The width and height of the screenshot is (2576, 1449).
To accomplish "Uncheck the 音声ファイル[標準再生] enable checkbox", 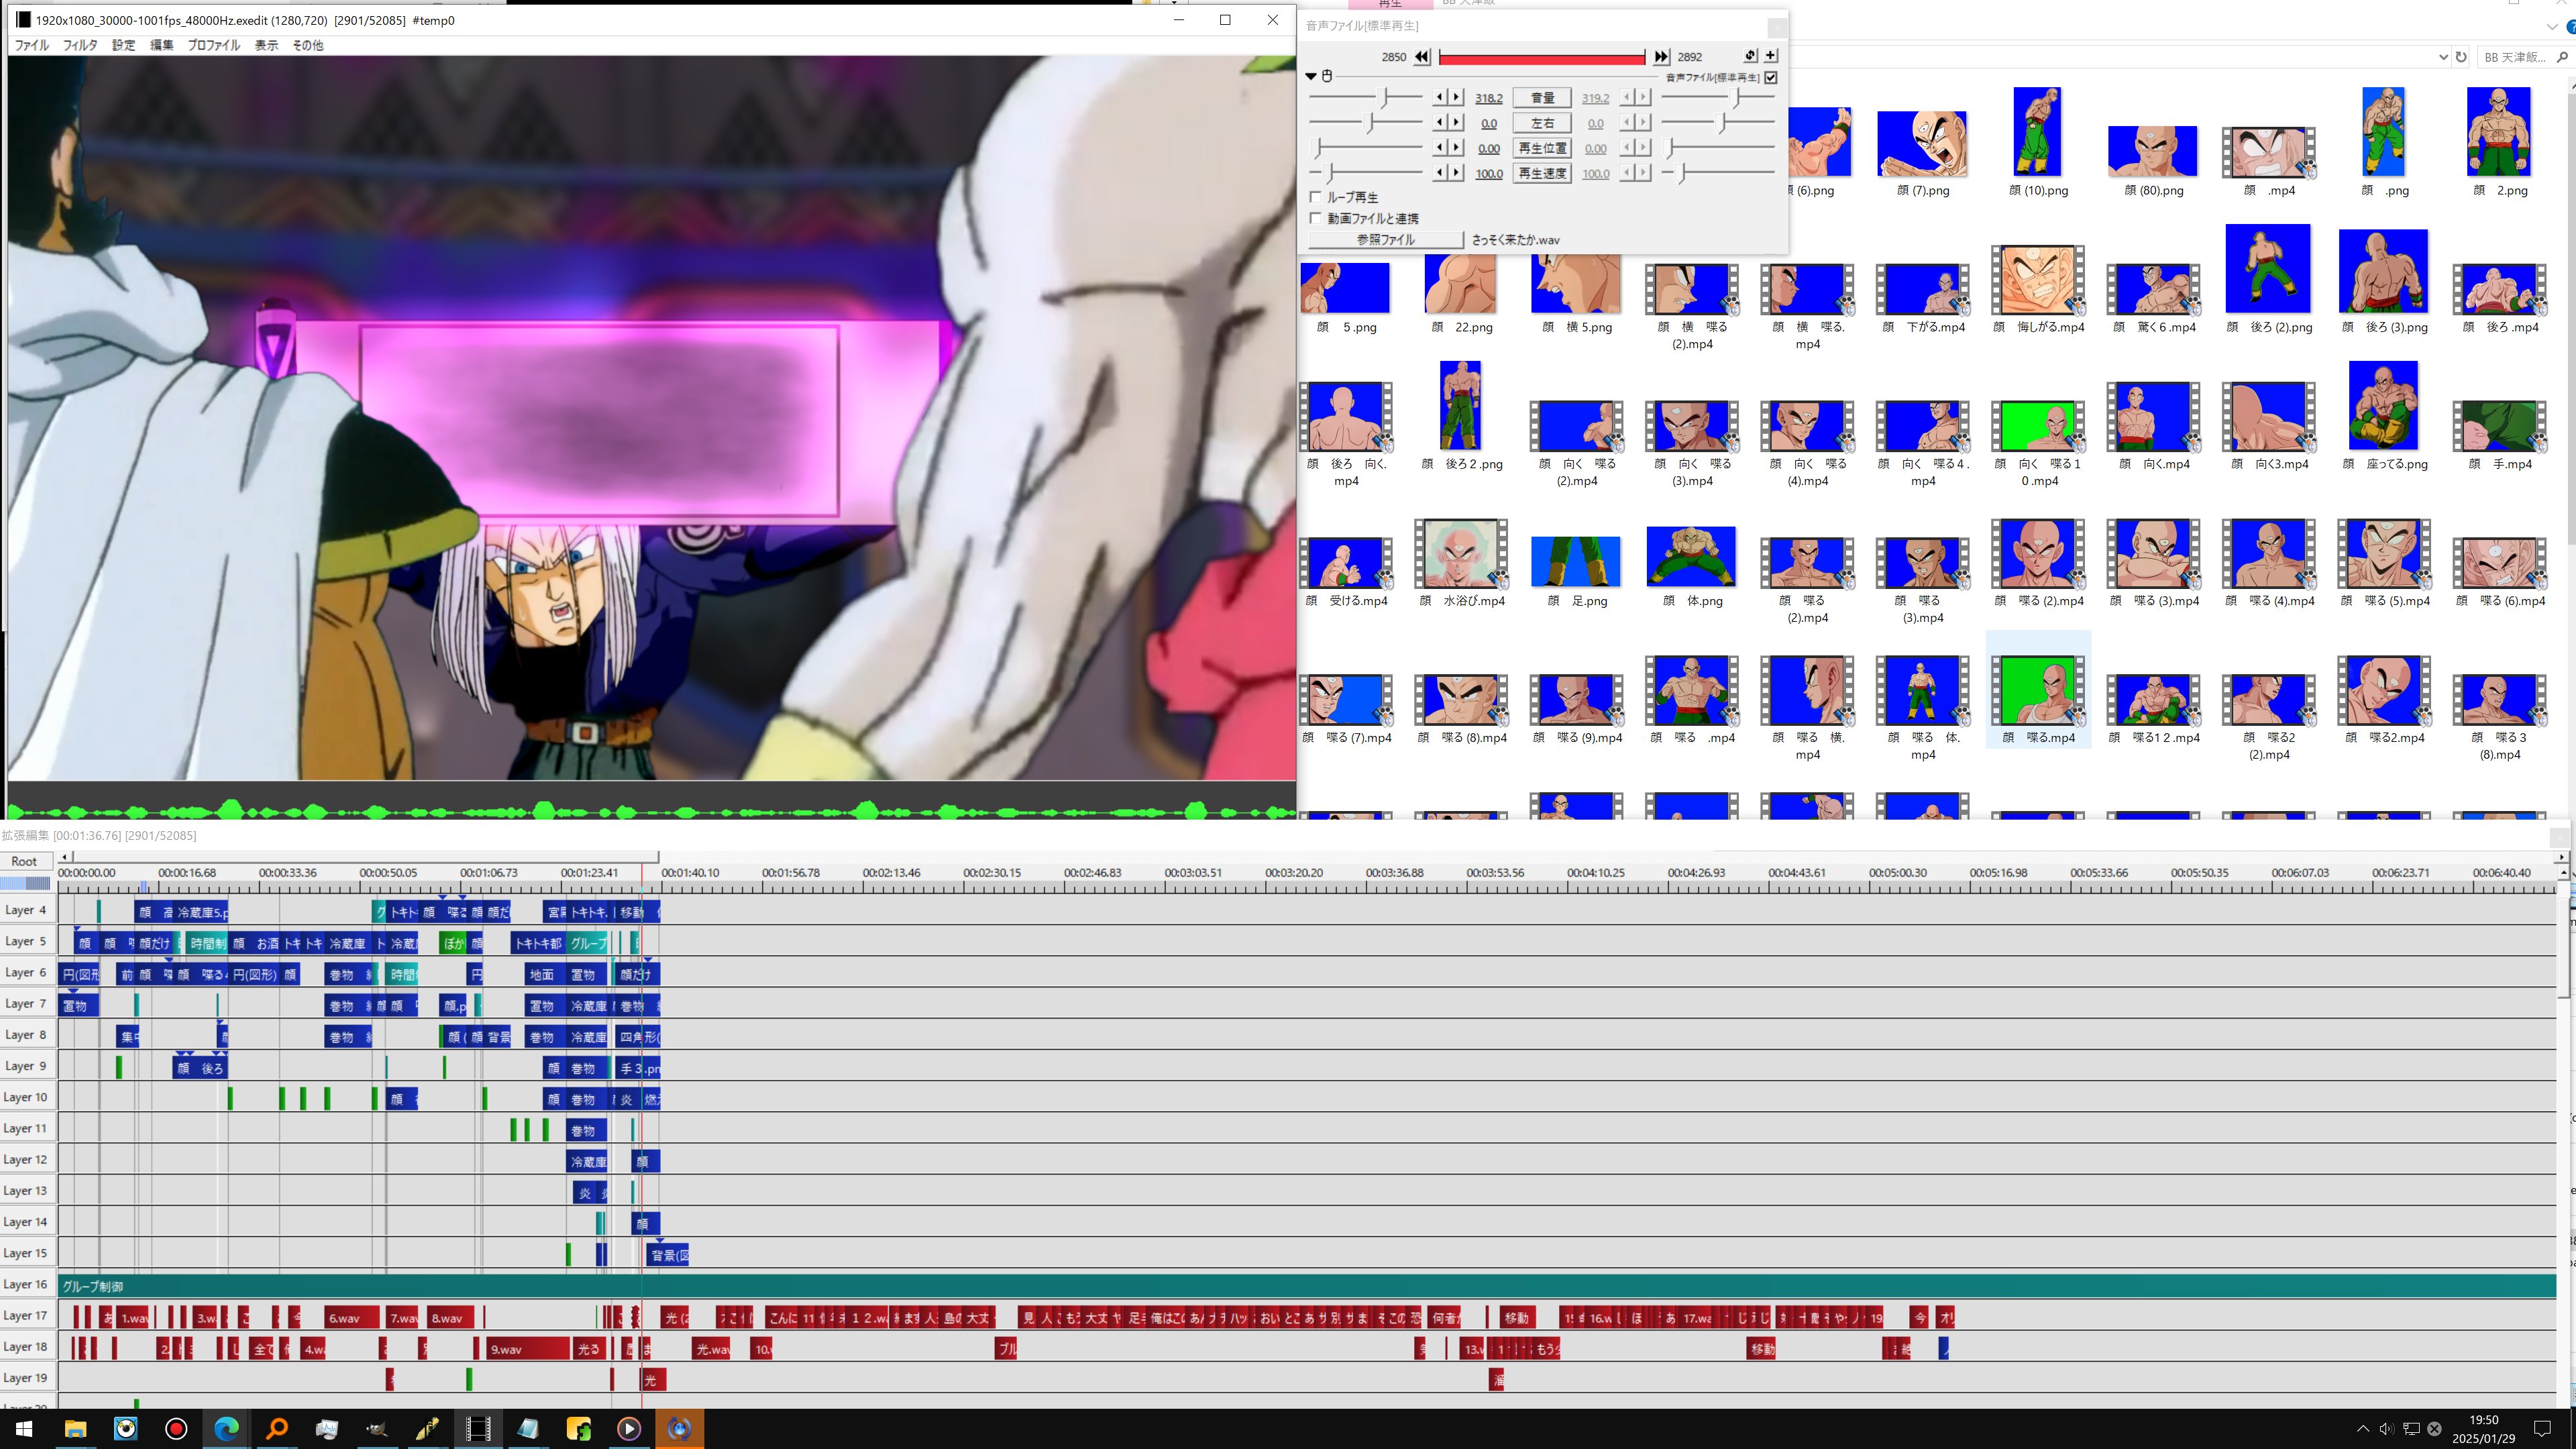I will [x=1771, y=77].
